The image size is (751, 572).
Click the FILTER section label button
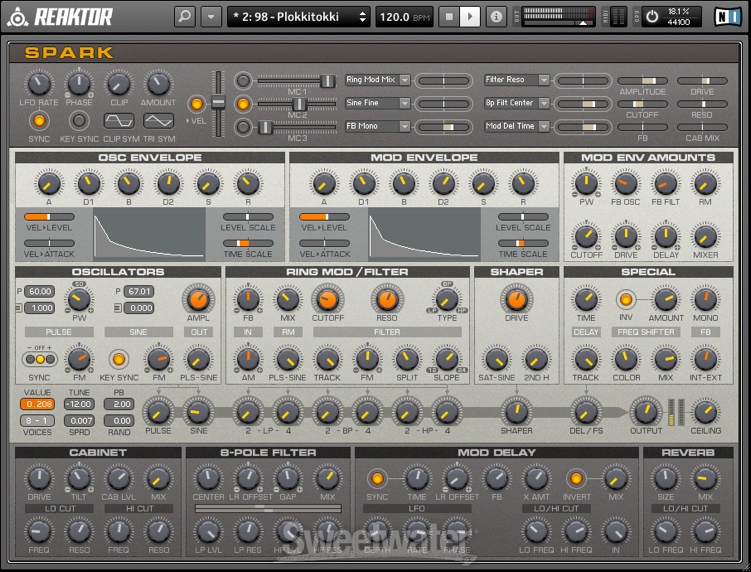(x=387, y=332)
